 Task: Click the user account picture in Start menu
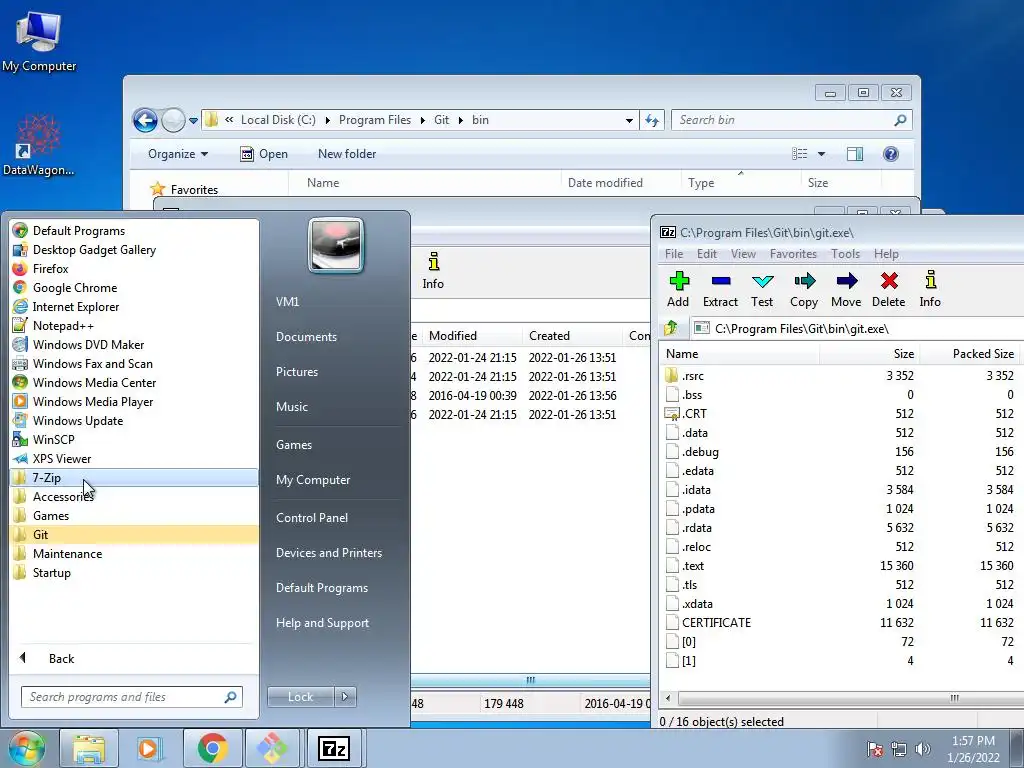336,245
